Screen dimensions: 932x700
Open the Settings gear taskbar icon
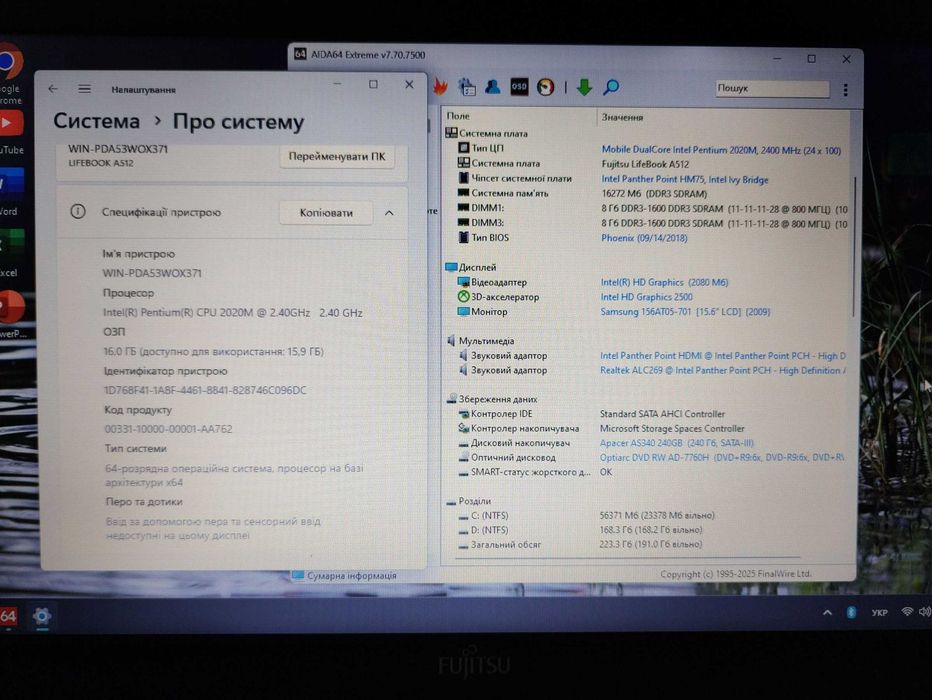[42, 616]
